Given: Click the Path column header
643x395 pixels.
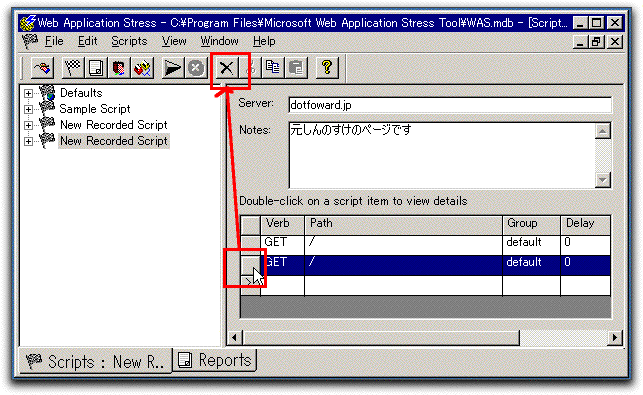Looking at the screenshot, I should [404, 225].
